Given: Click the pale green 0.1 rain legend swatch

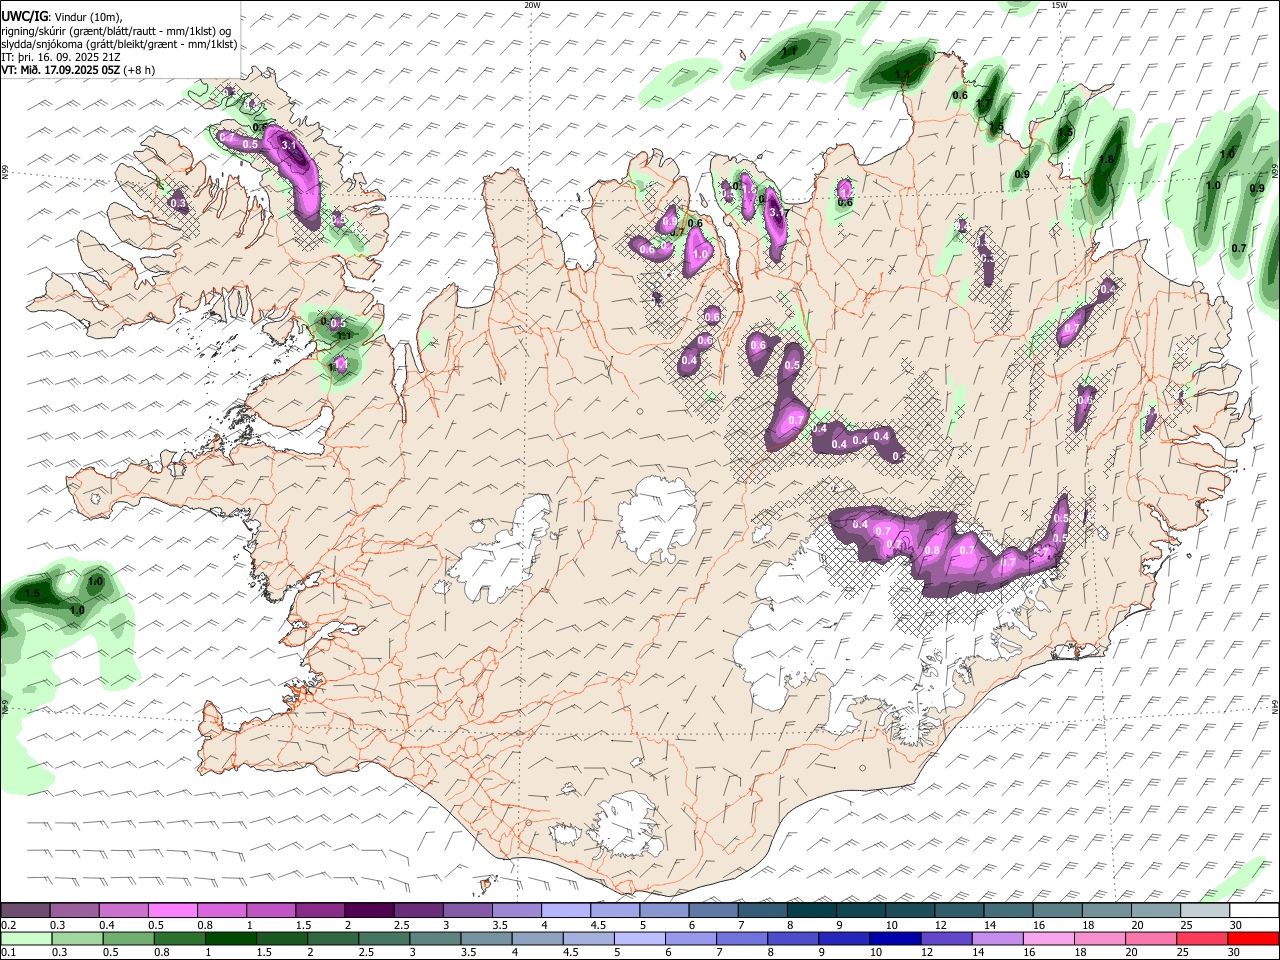Looking at the screenshot, I should click(26, 938).
